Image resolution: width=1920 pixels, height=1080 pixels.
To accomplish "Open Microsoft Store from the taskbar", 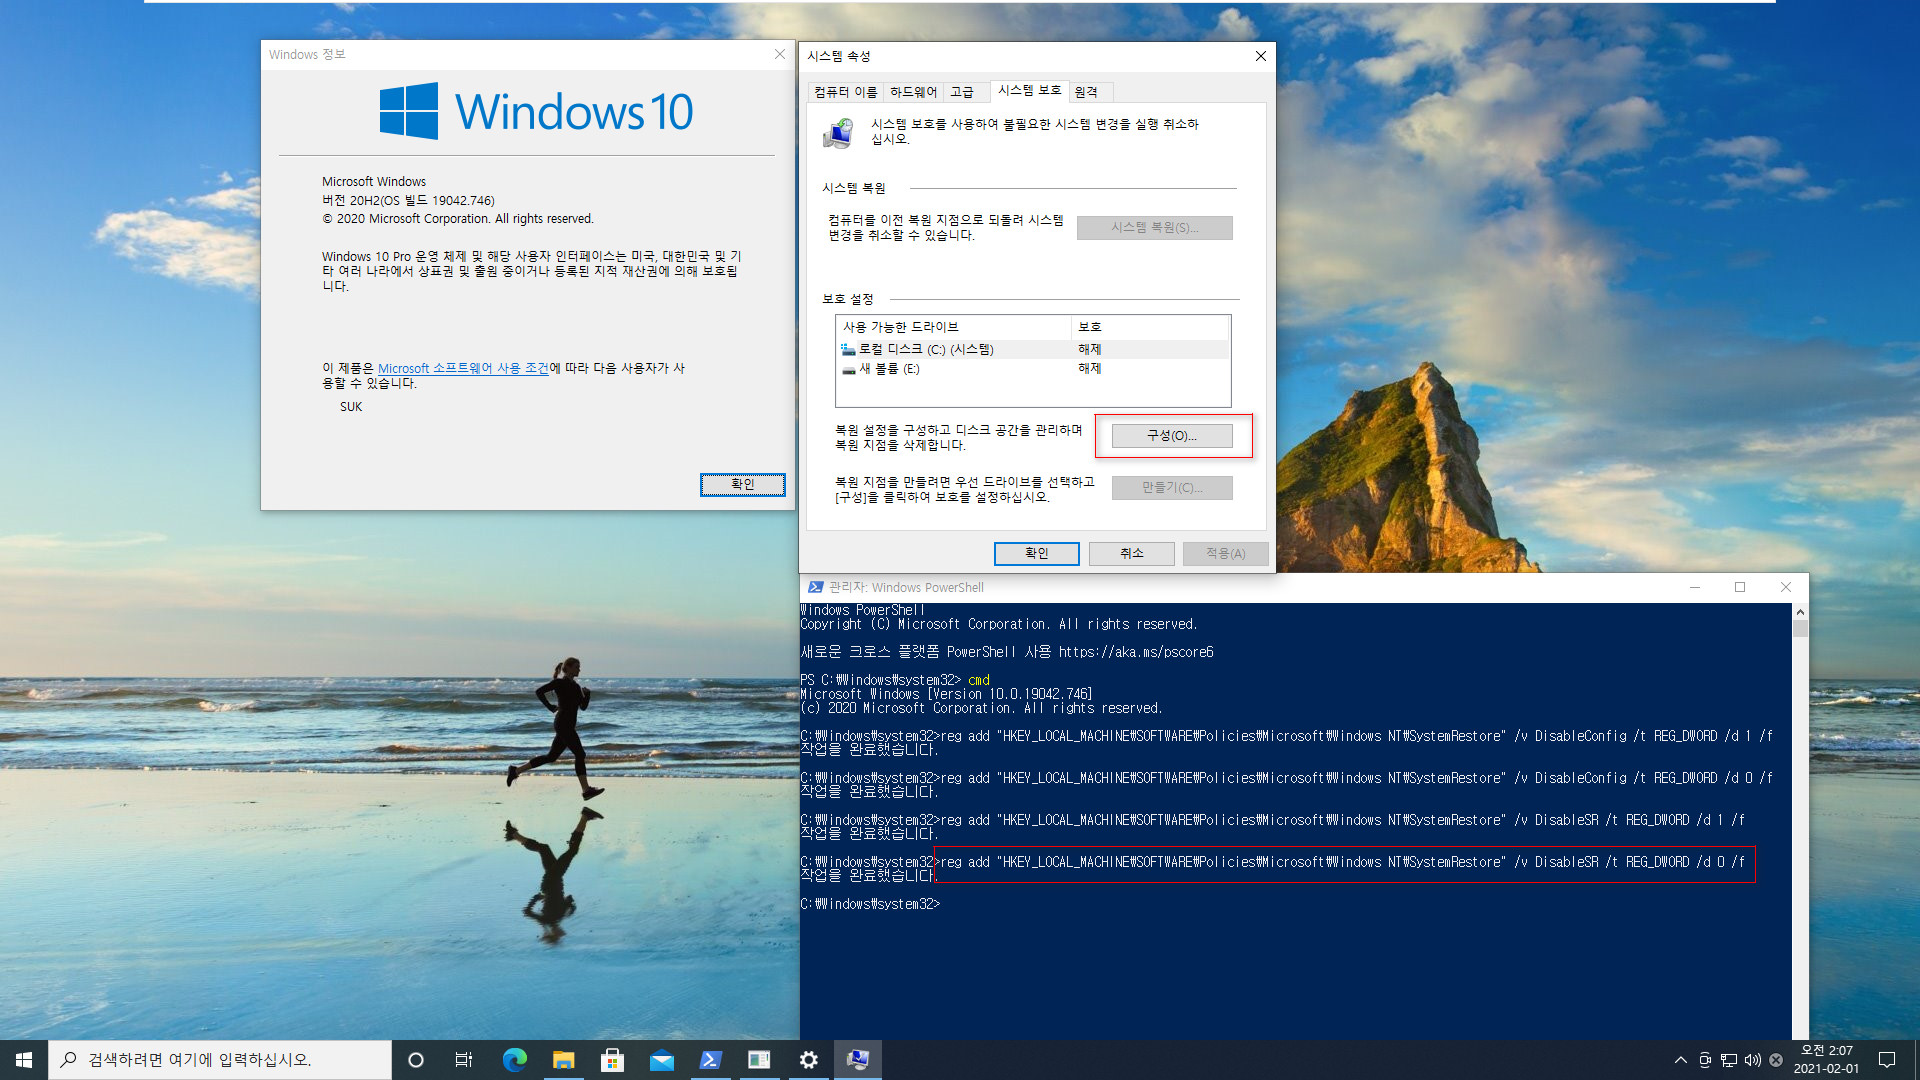I will coord(612,1059).
